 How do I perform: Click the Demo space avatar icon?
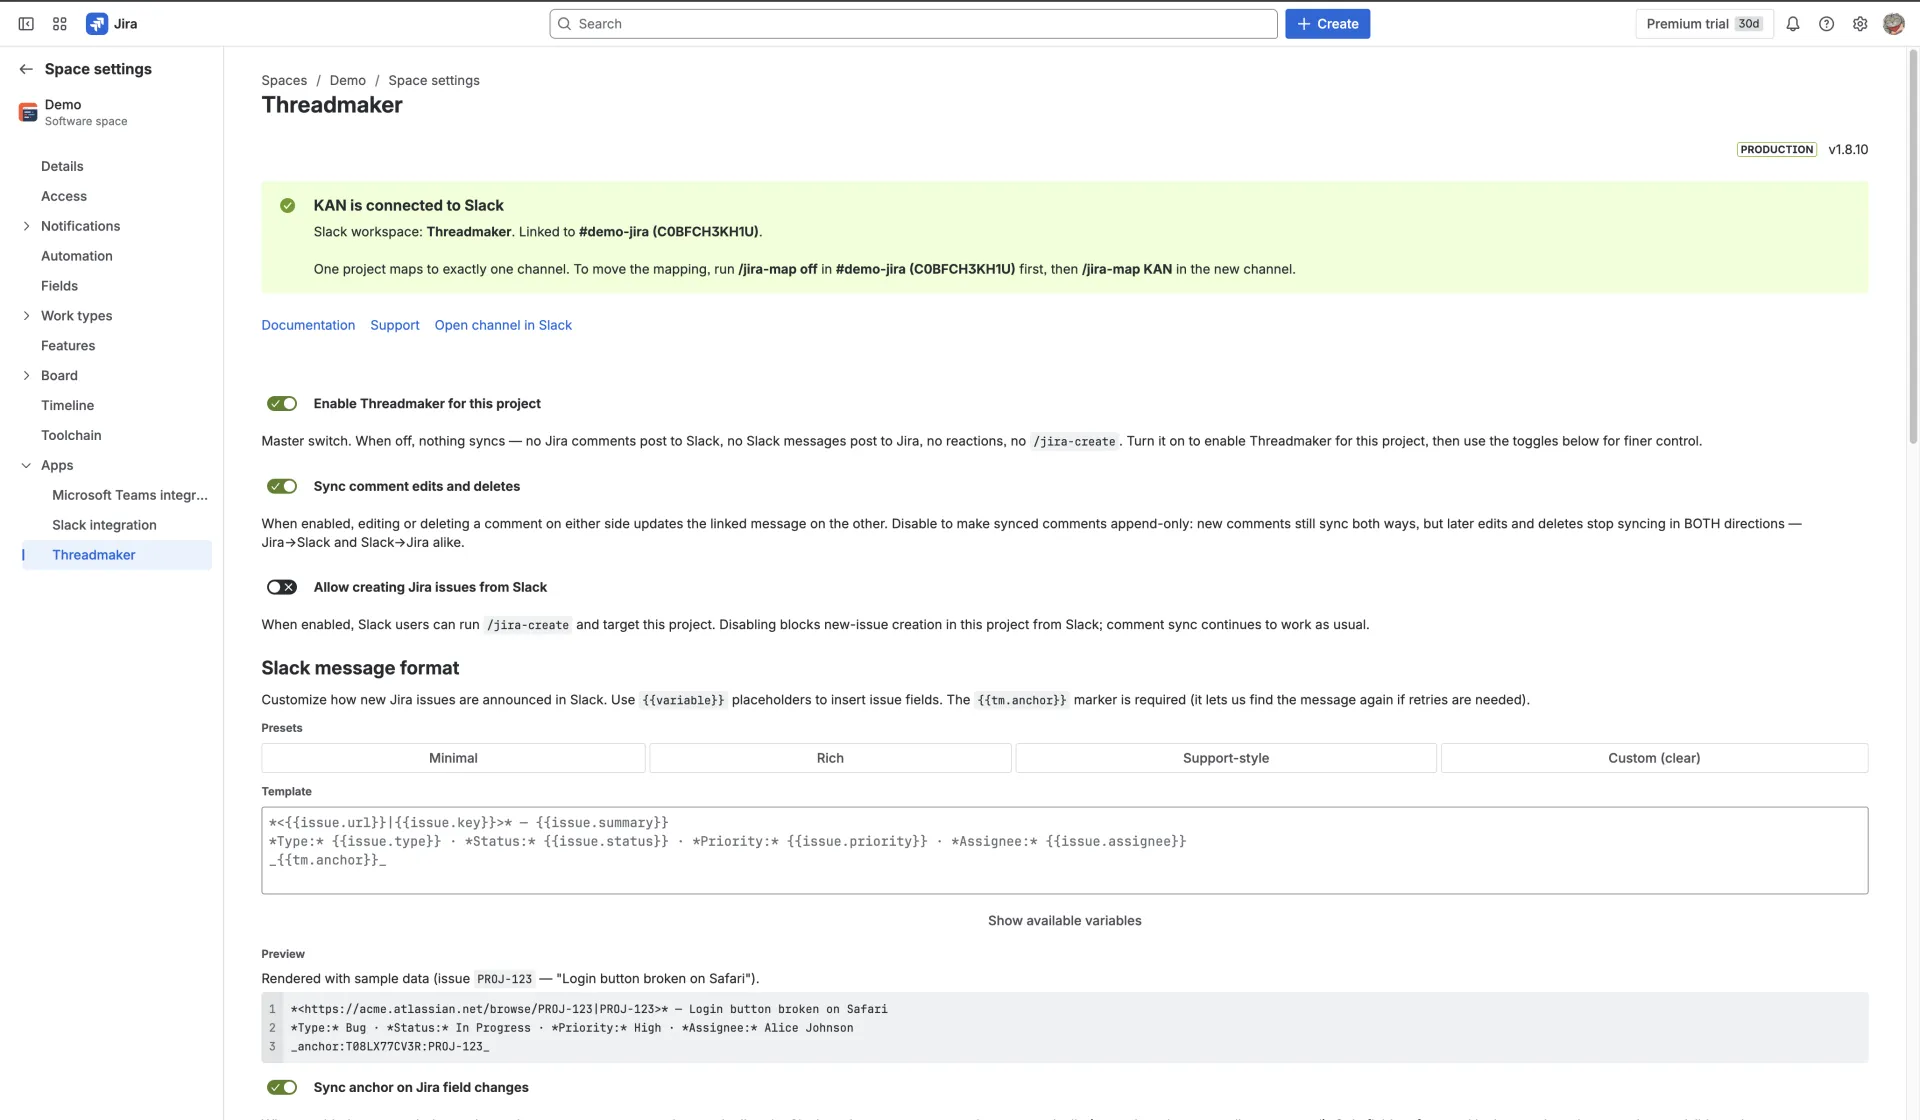coord(28,112)
